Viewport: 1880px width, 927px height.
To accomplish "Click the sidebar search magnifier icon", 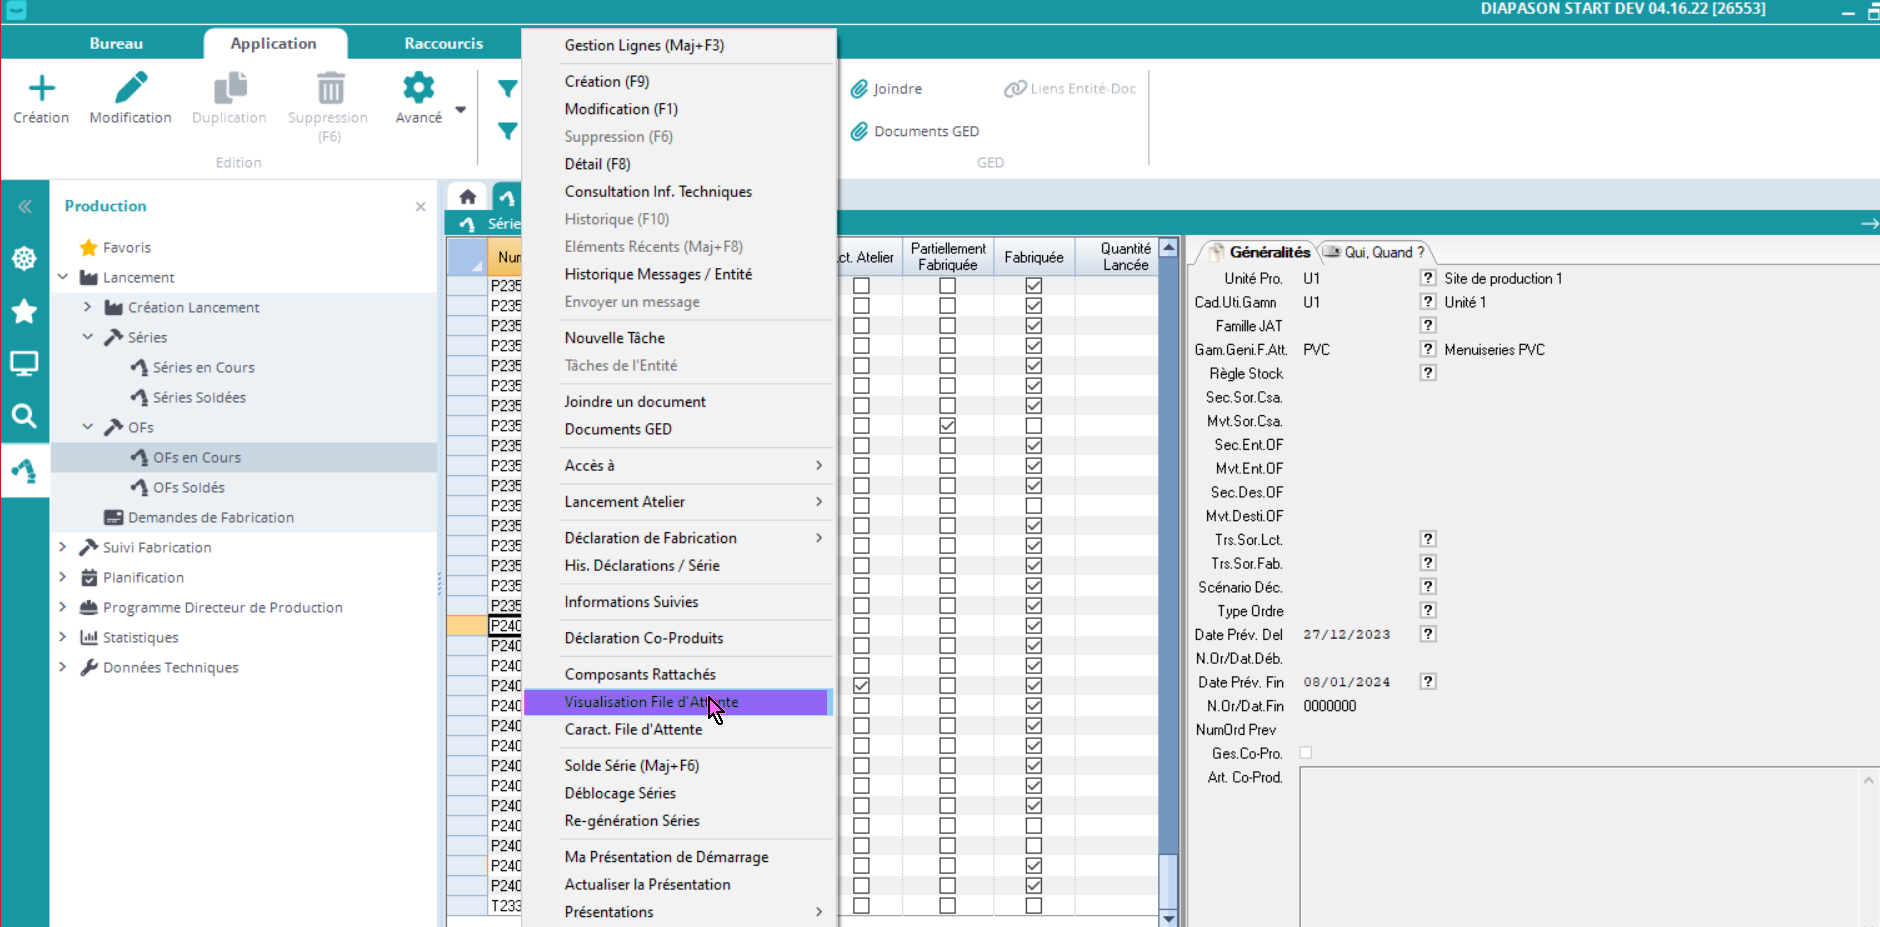I will point(24,415).
